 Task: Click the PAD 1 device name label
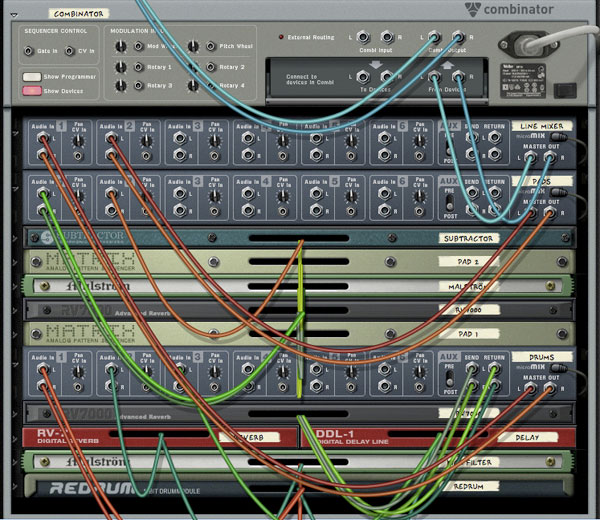pyautogui.click(x=468, y=334)
